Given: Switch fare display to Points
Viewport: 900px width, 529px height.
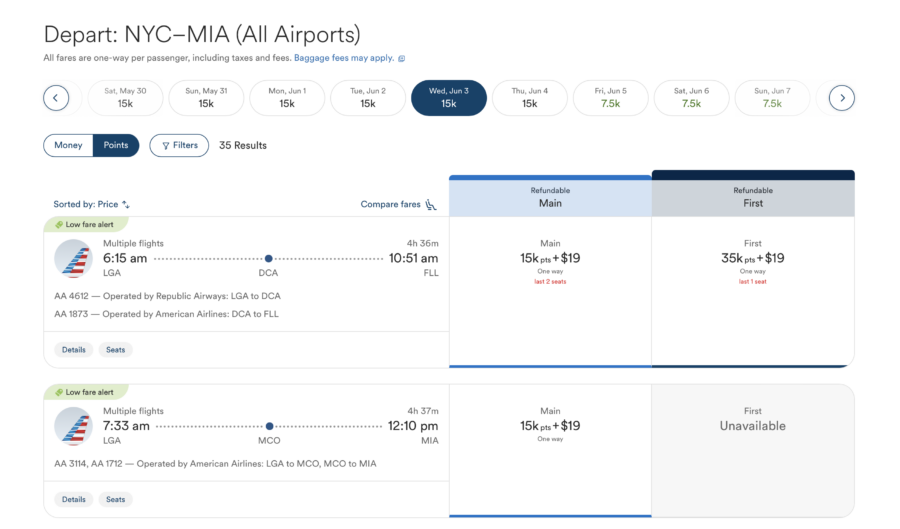Looking at the screenshot, I should click(116, 146).
